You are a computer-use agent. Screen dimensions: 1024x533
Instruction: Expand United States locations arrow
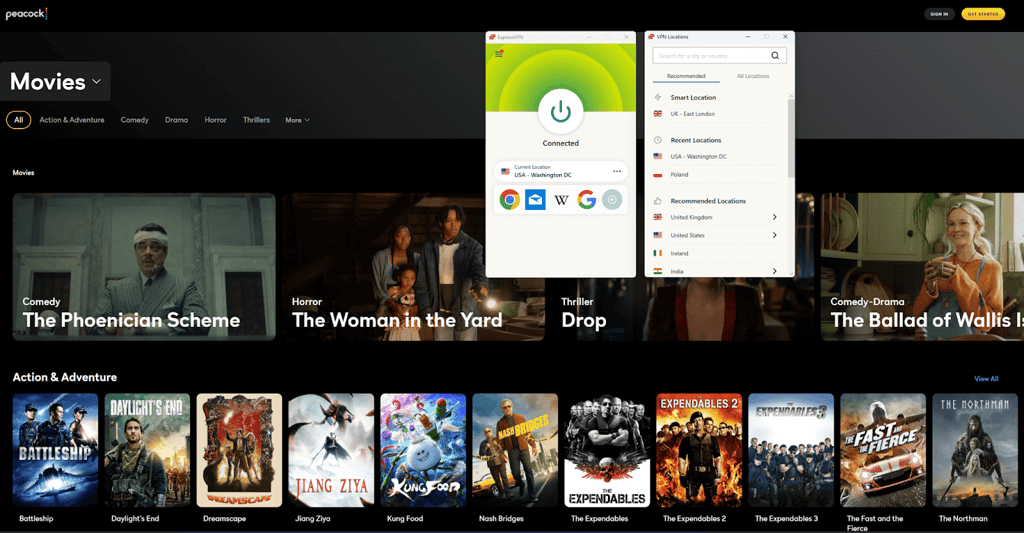click(x=775, y=235)
